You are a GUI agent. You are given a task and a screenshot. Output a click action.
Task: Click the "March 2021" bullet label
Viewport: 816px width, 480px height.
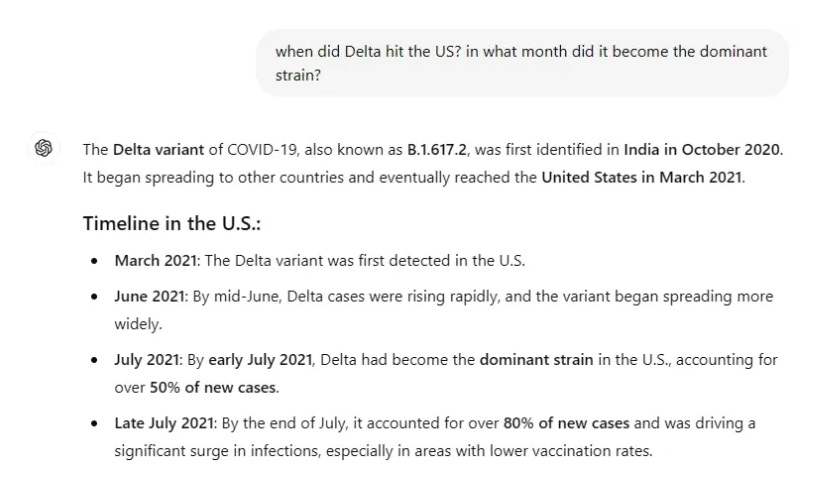157,260
